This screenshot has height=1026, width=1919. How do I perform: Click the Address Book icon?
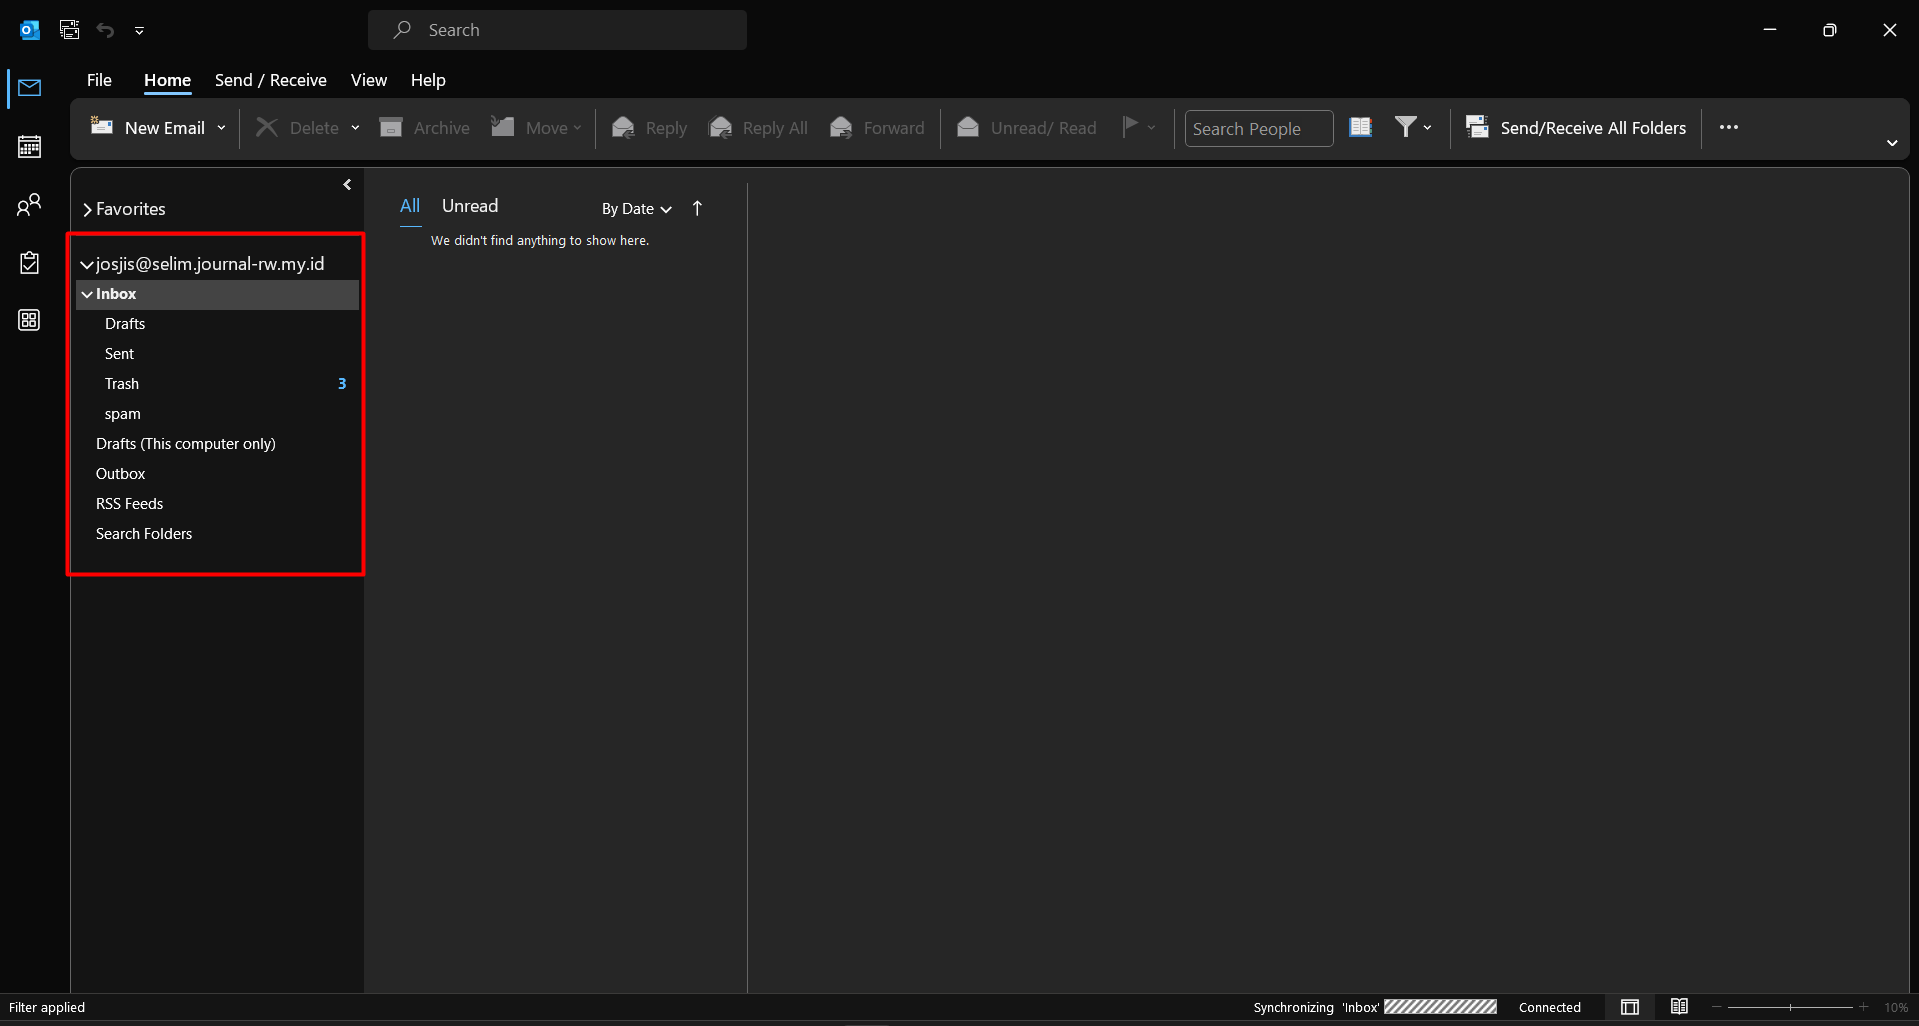[x=1360, y=127]
